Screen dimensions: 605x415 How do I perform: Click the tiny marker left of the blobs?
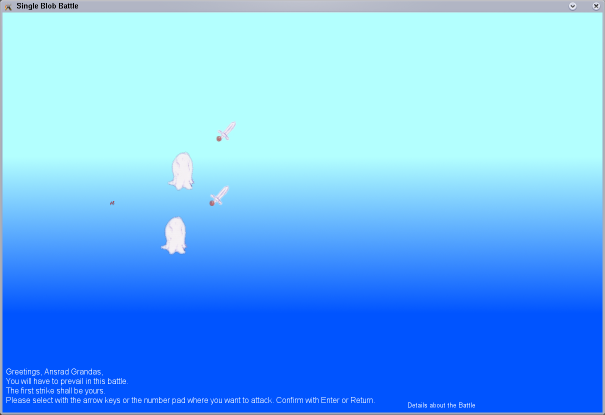112,203
